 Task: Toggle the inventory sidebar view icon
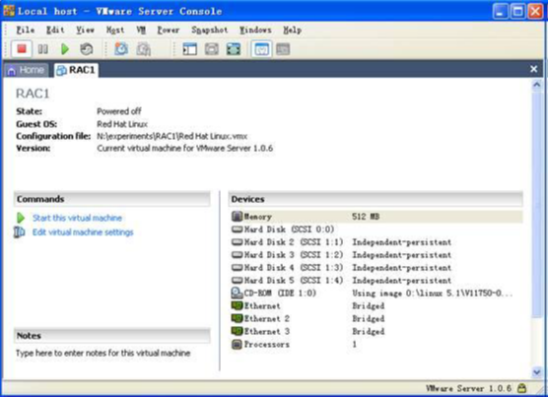click(190, 49)
